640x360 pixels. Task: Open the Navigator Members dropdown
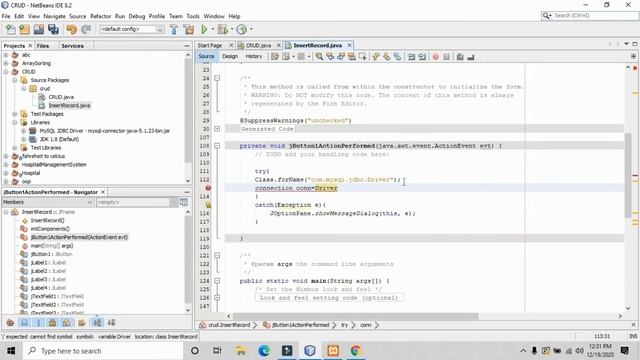point(48,202)
